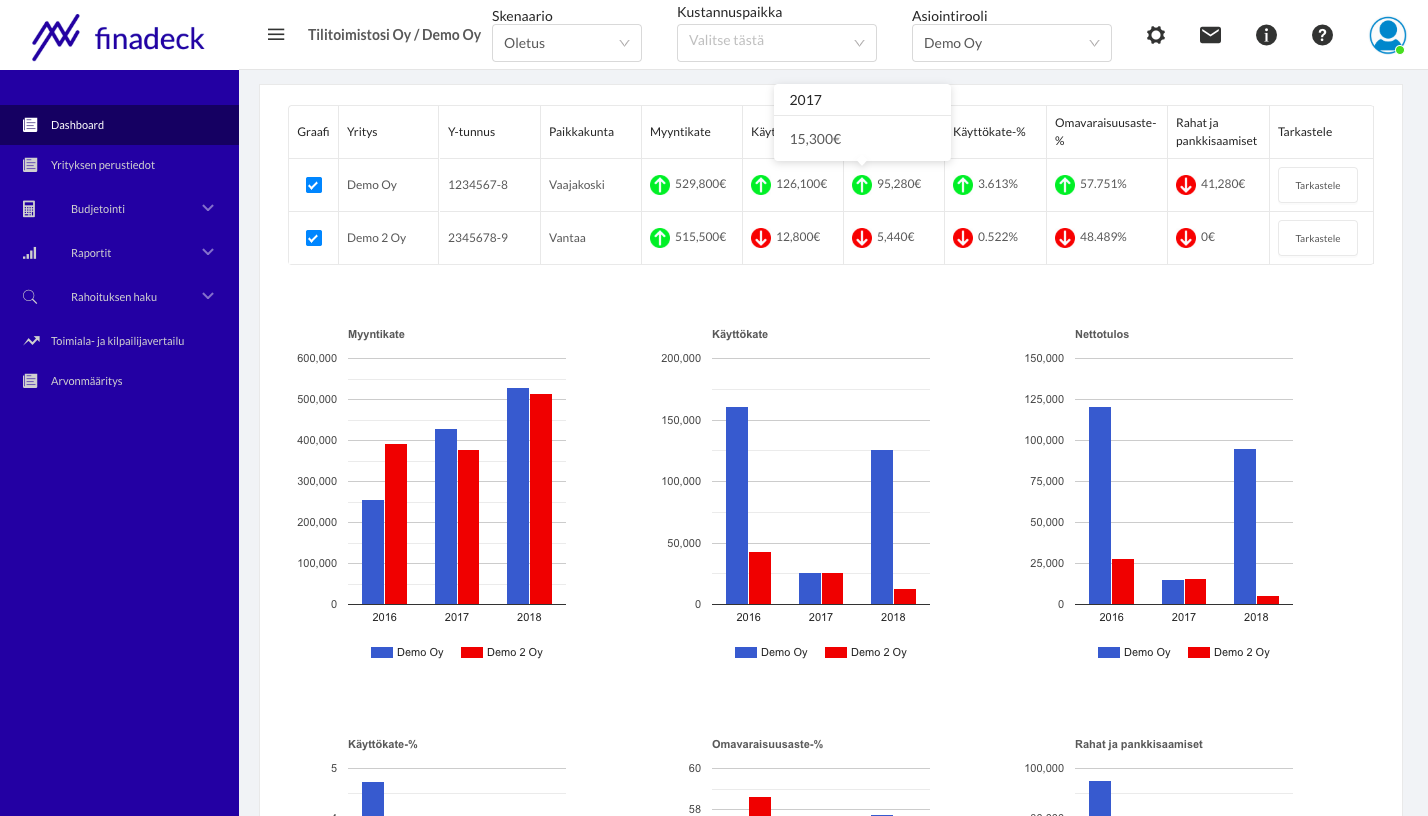Screen dimensions: 1428x816
Task: Open the help question mark icon
Action: click(1322, 35)
